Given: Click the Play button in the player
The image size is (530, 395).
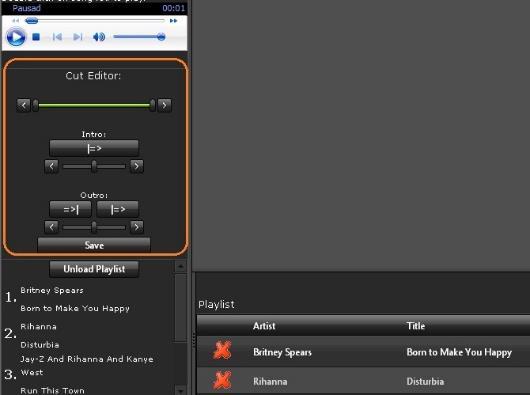Looking at the screenshot, I should point(16,37).
